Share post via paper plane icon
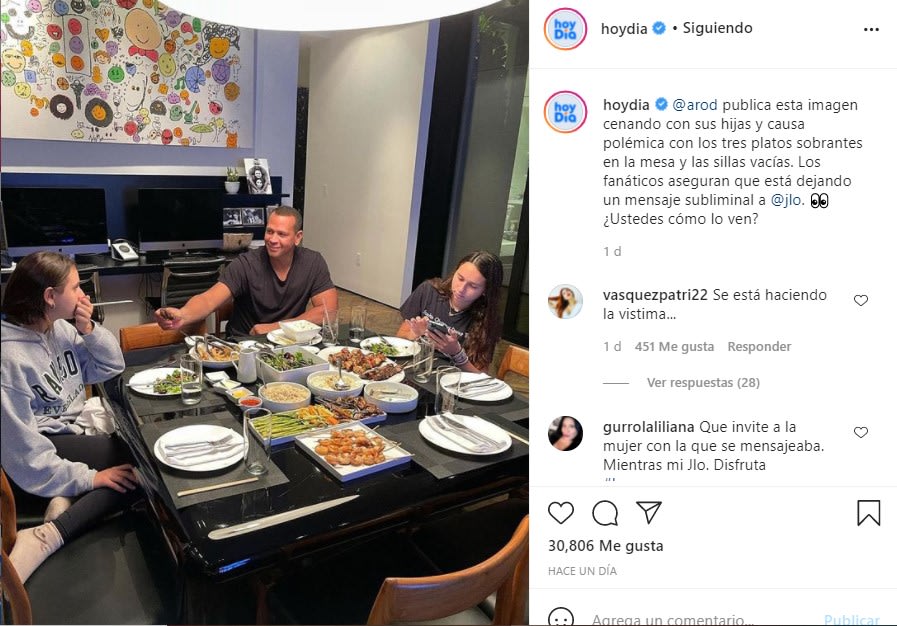 click(x=649, y=512)
